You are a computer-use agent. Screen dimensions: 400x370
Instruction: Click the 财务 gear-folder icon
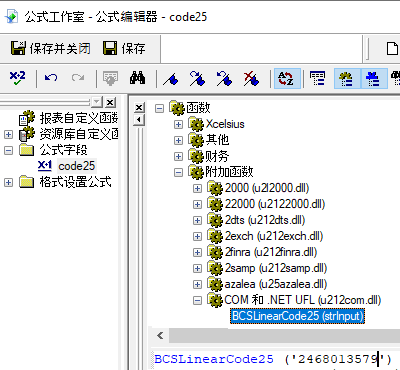[x=196, y=156]
